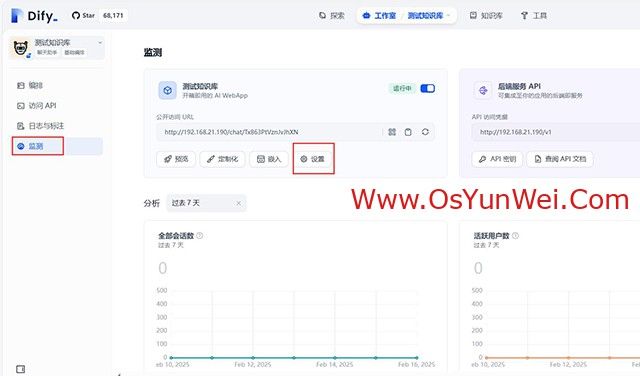Toggle the WebApp 运行中 switch off
The width and height of the screenshot is (640, 376).
click(427, 89)
